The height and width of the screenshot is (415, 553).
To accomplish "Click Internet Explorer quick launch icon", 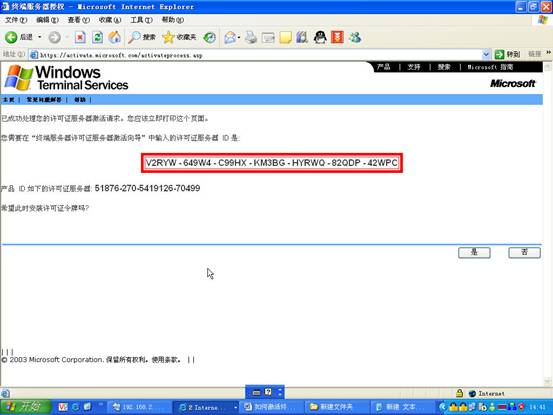I will click(x=75, y=407).
